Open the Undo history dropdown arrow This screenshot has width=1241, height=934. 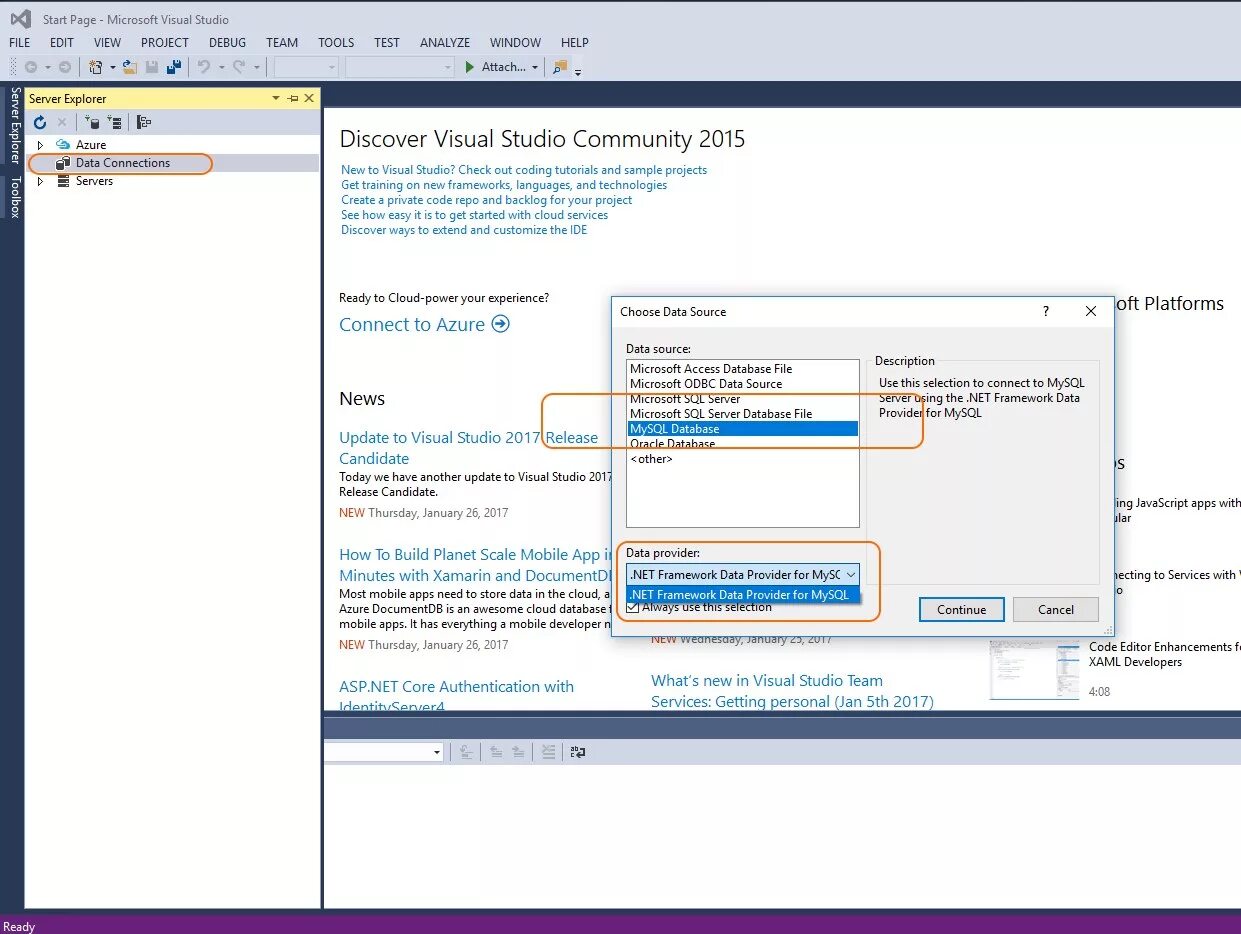(221, 68)
